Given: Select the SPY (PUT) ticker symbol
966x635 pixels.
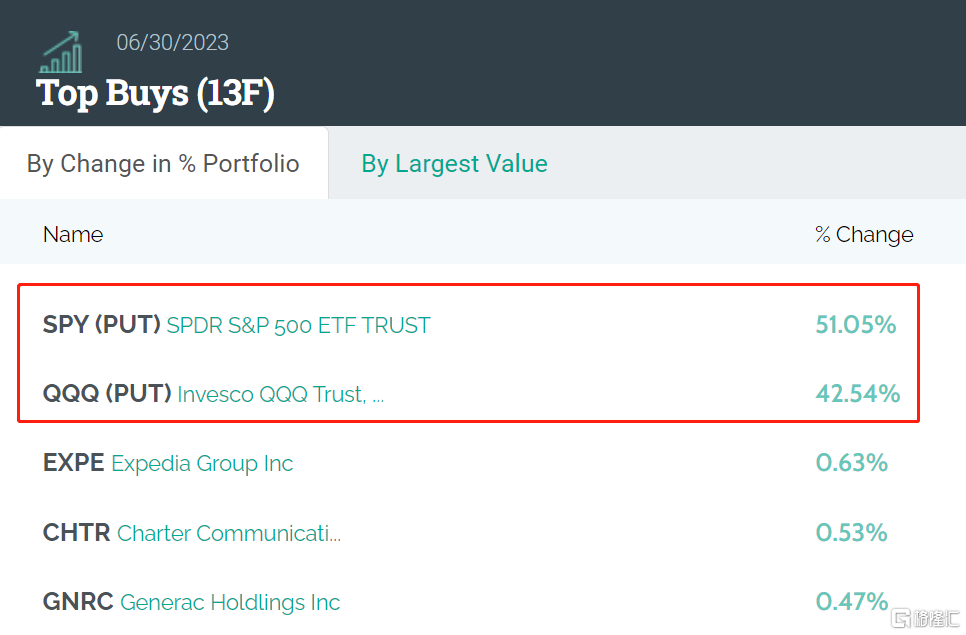Looking at the screenshot, I should pos(102,325).
